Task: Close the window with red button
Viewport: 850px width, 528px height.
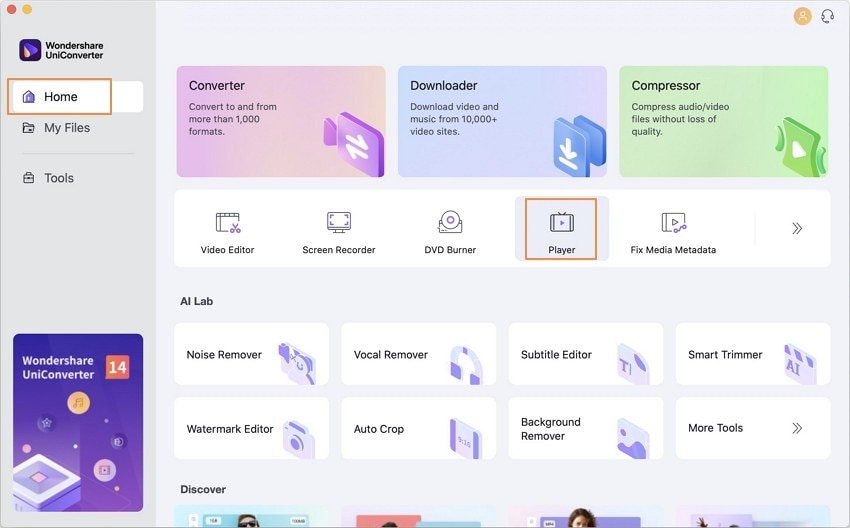Action: (11, 9)
